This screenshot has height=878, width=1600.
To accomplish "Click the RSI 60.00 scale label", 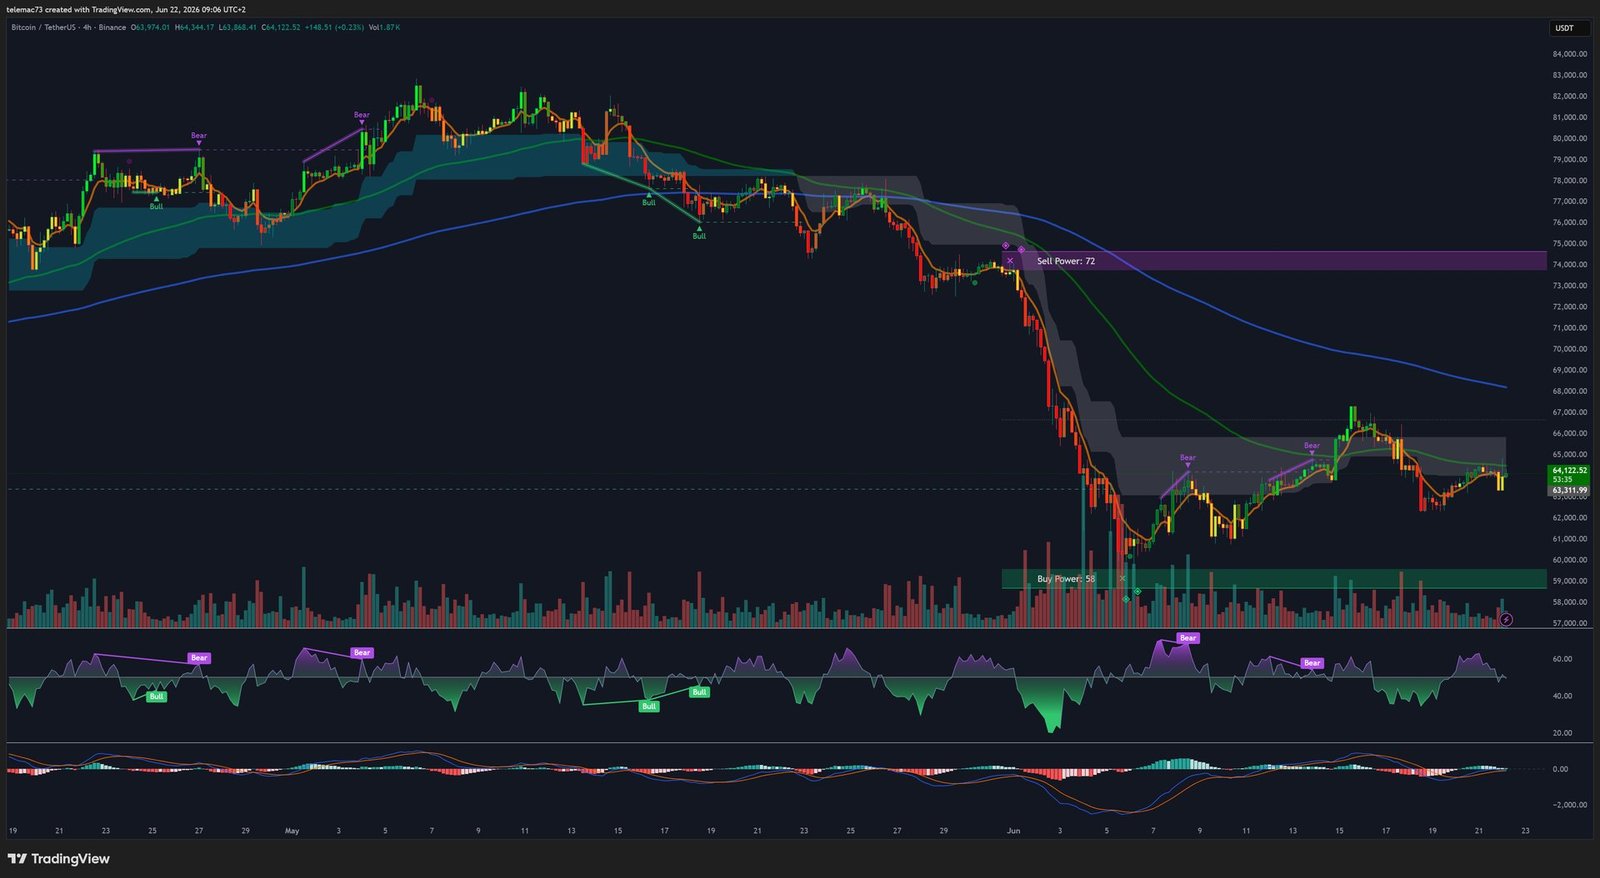I will (1562, 659).
